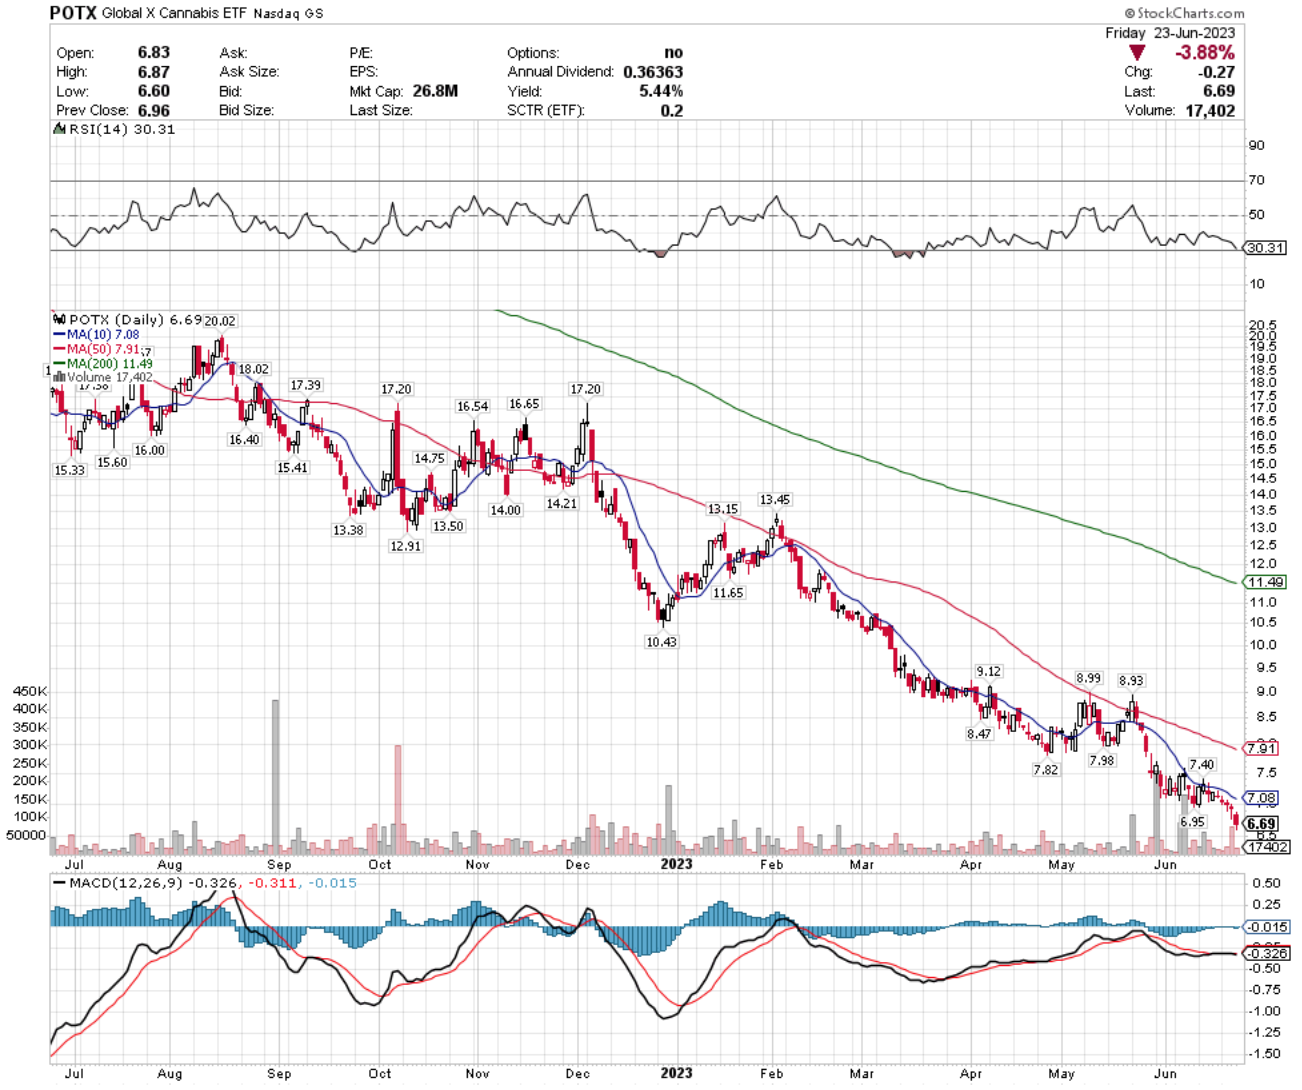The image size is (1302, 1090).
Task: Click the 16.54 price label
Action: 473,406
